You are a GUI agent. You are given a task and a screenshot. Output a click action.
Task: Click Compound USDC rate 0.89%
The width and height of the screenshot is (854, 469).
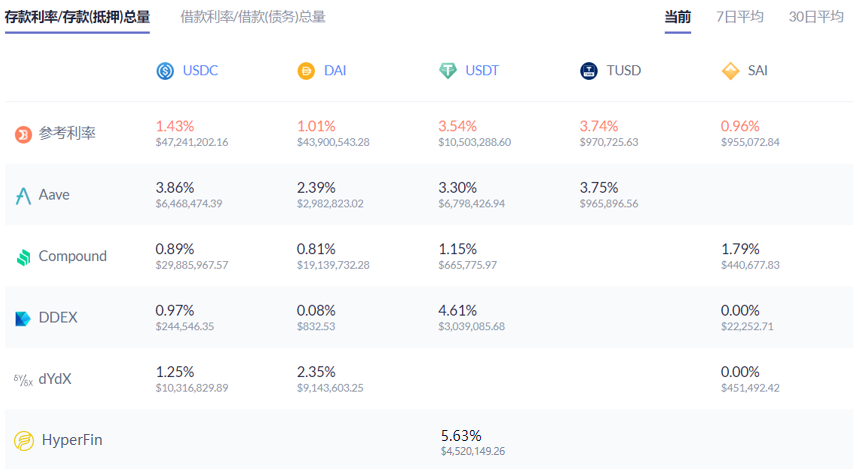point(175,249)
